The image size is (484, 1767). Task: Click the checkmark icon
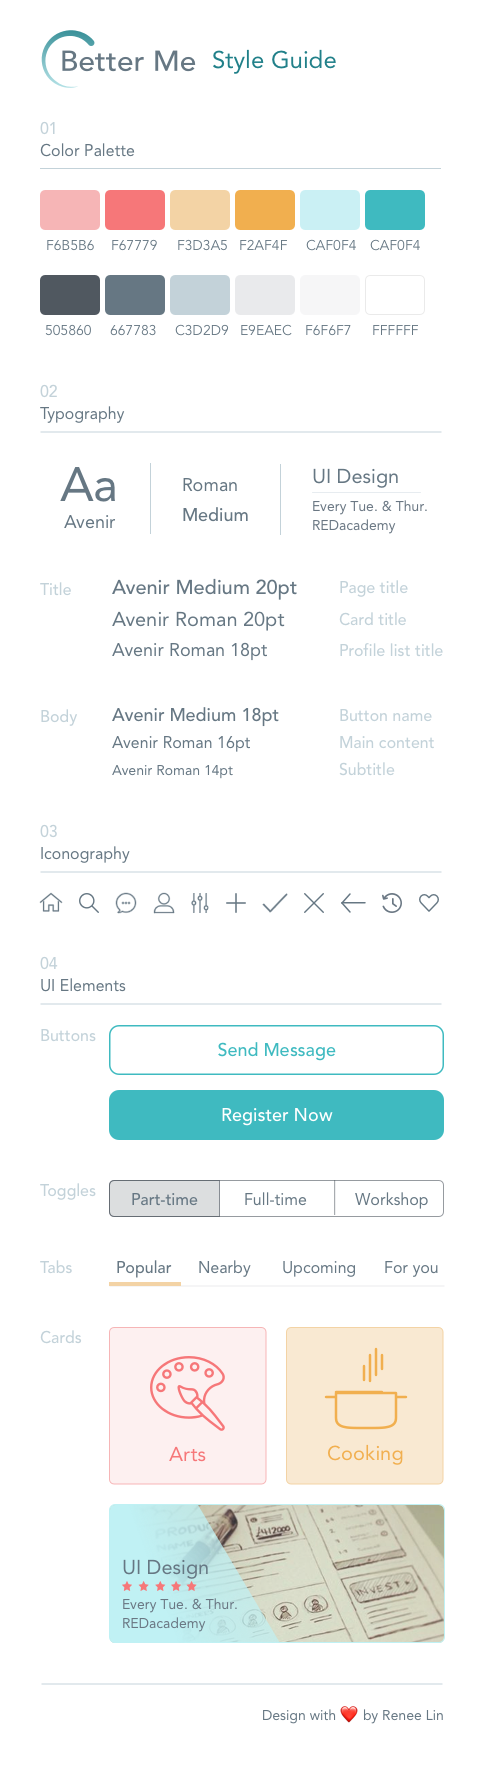[x=275, y=903]
